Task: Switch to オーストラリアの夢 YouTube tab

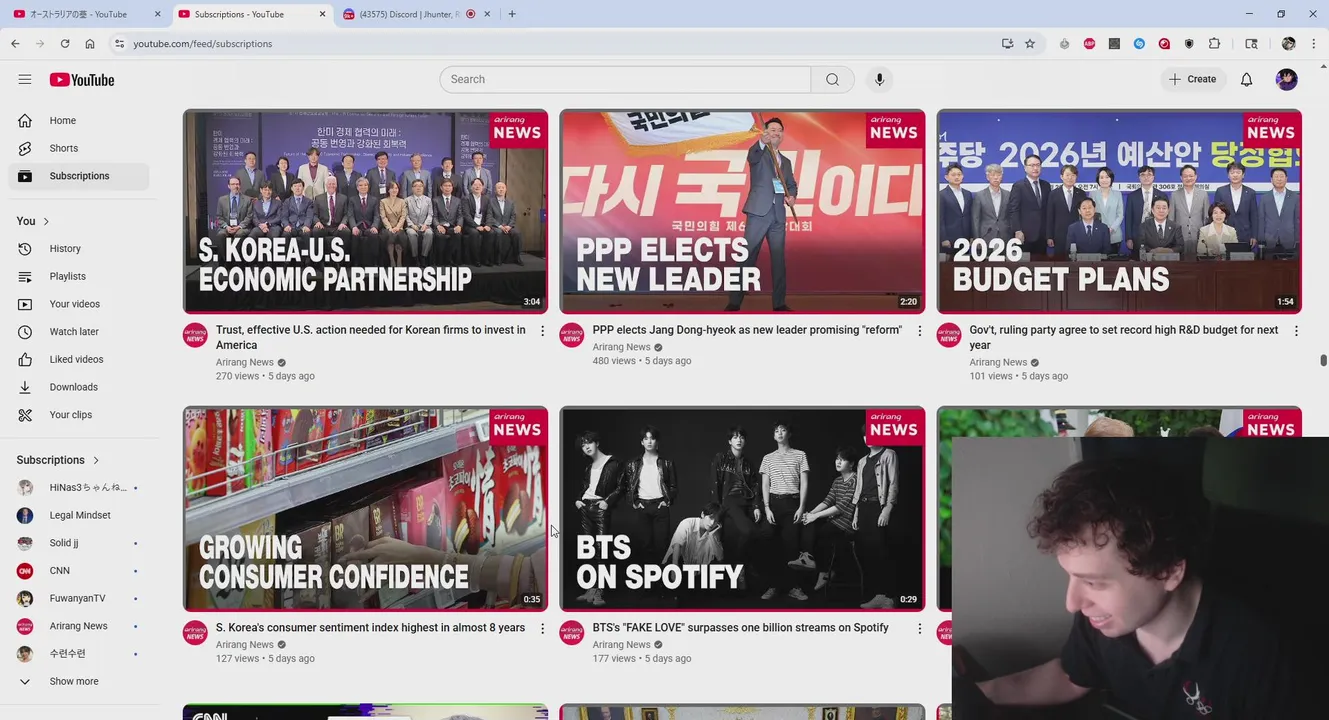Action: [x=87, y=14]
